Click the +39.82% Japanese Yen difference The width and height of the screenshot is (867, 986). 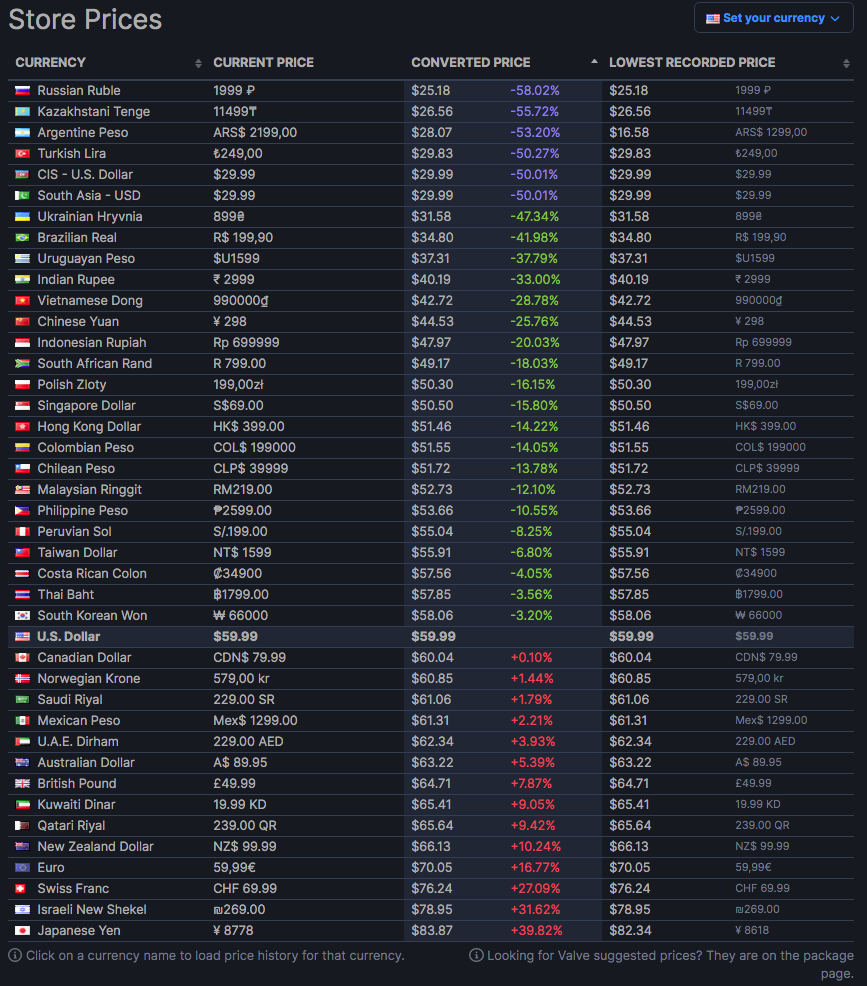(x=536, y=931)
